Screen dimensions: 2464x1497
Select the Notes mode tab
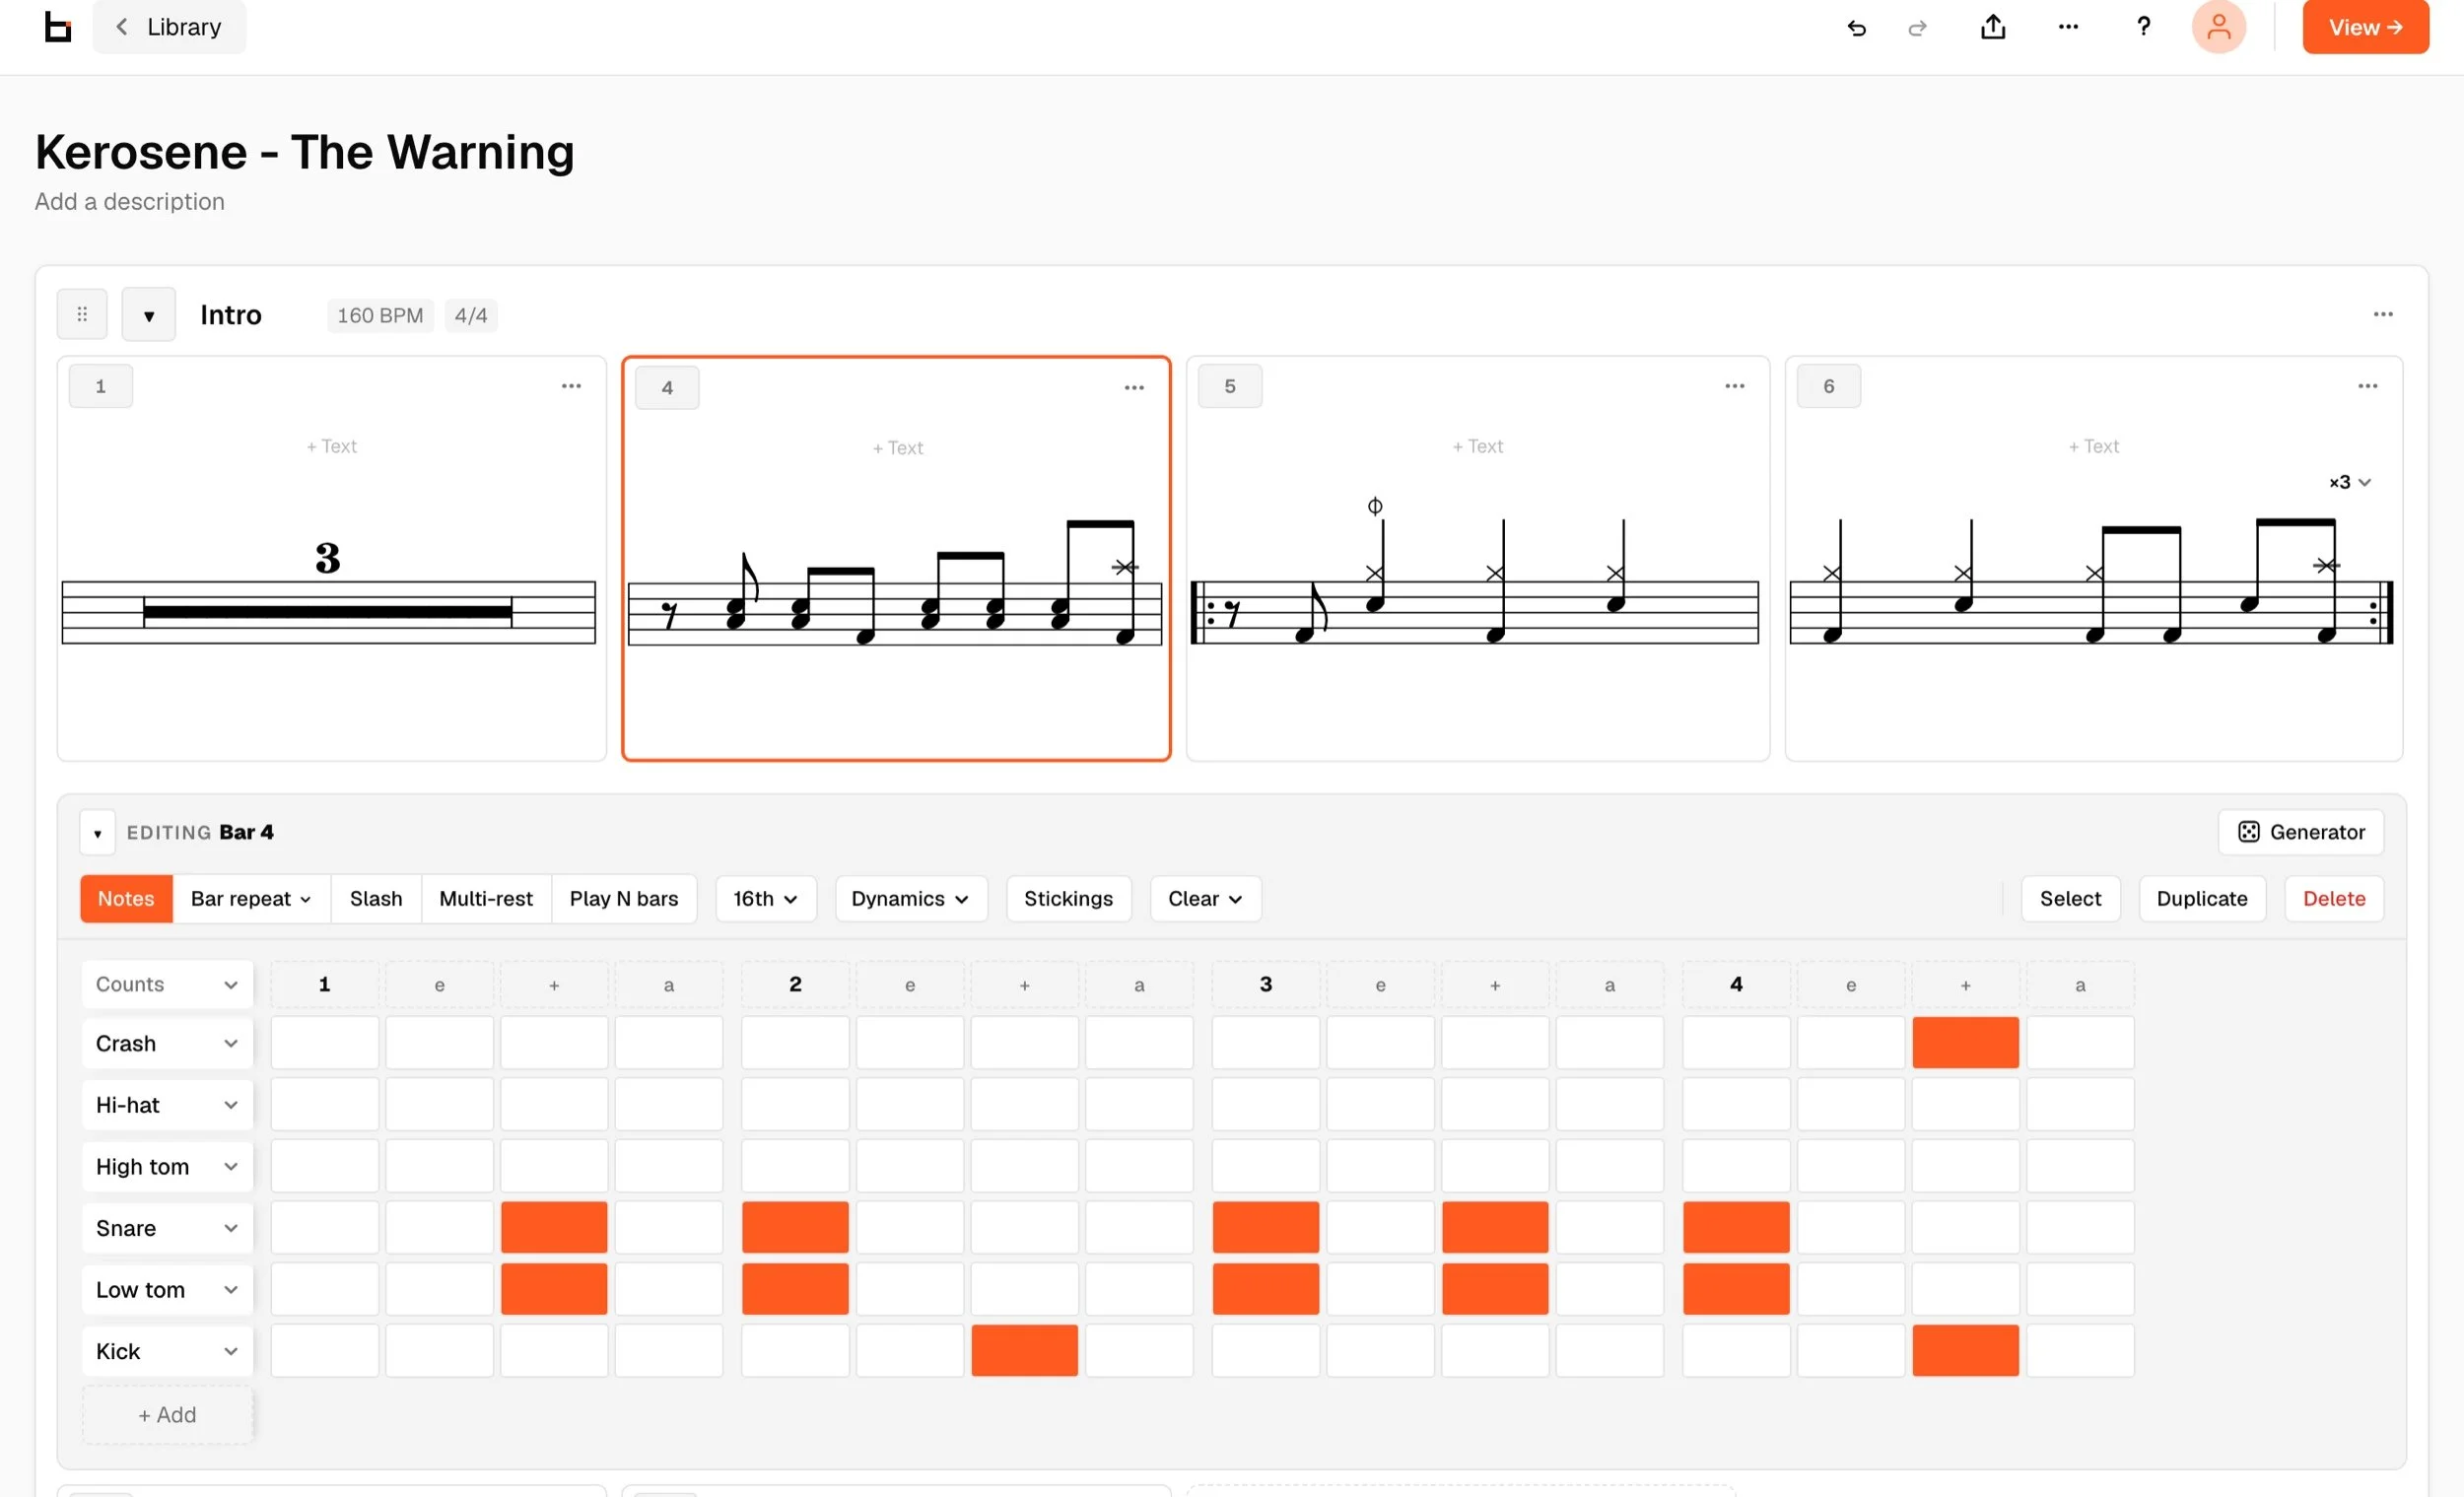point(126,899)
